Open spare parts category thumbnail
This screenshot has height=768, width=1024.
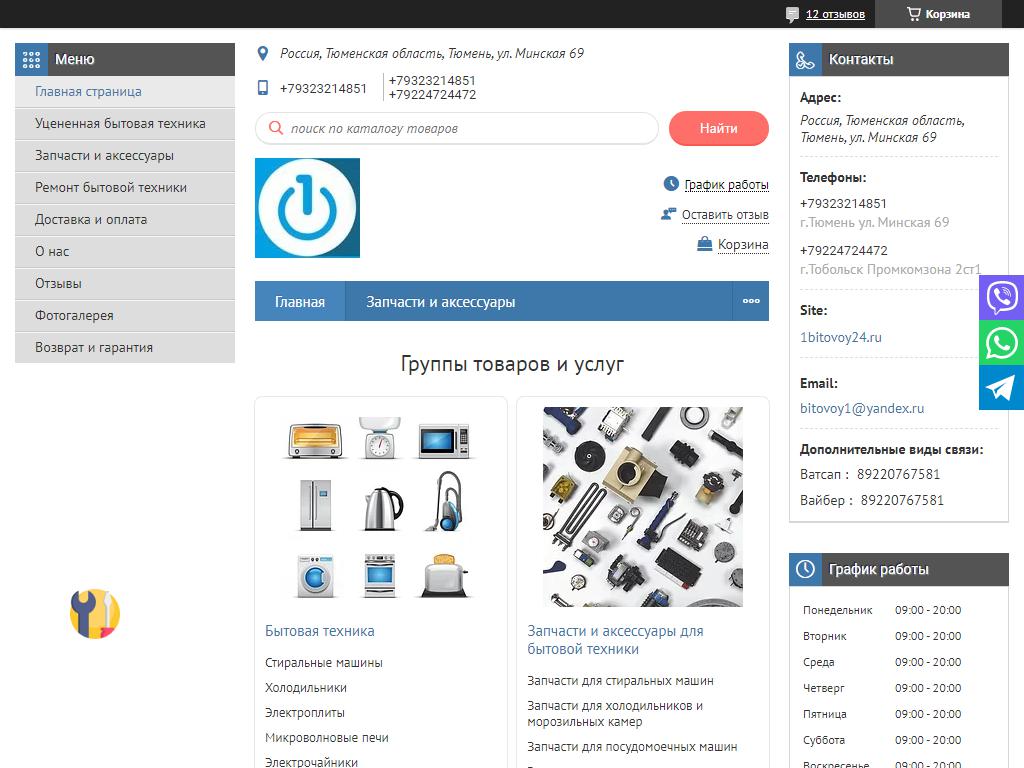pyautogui.click(x=643, y=506)
